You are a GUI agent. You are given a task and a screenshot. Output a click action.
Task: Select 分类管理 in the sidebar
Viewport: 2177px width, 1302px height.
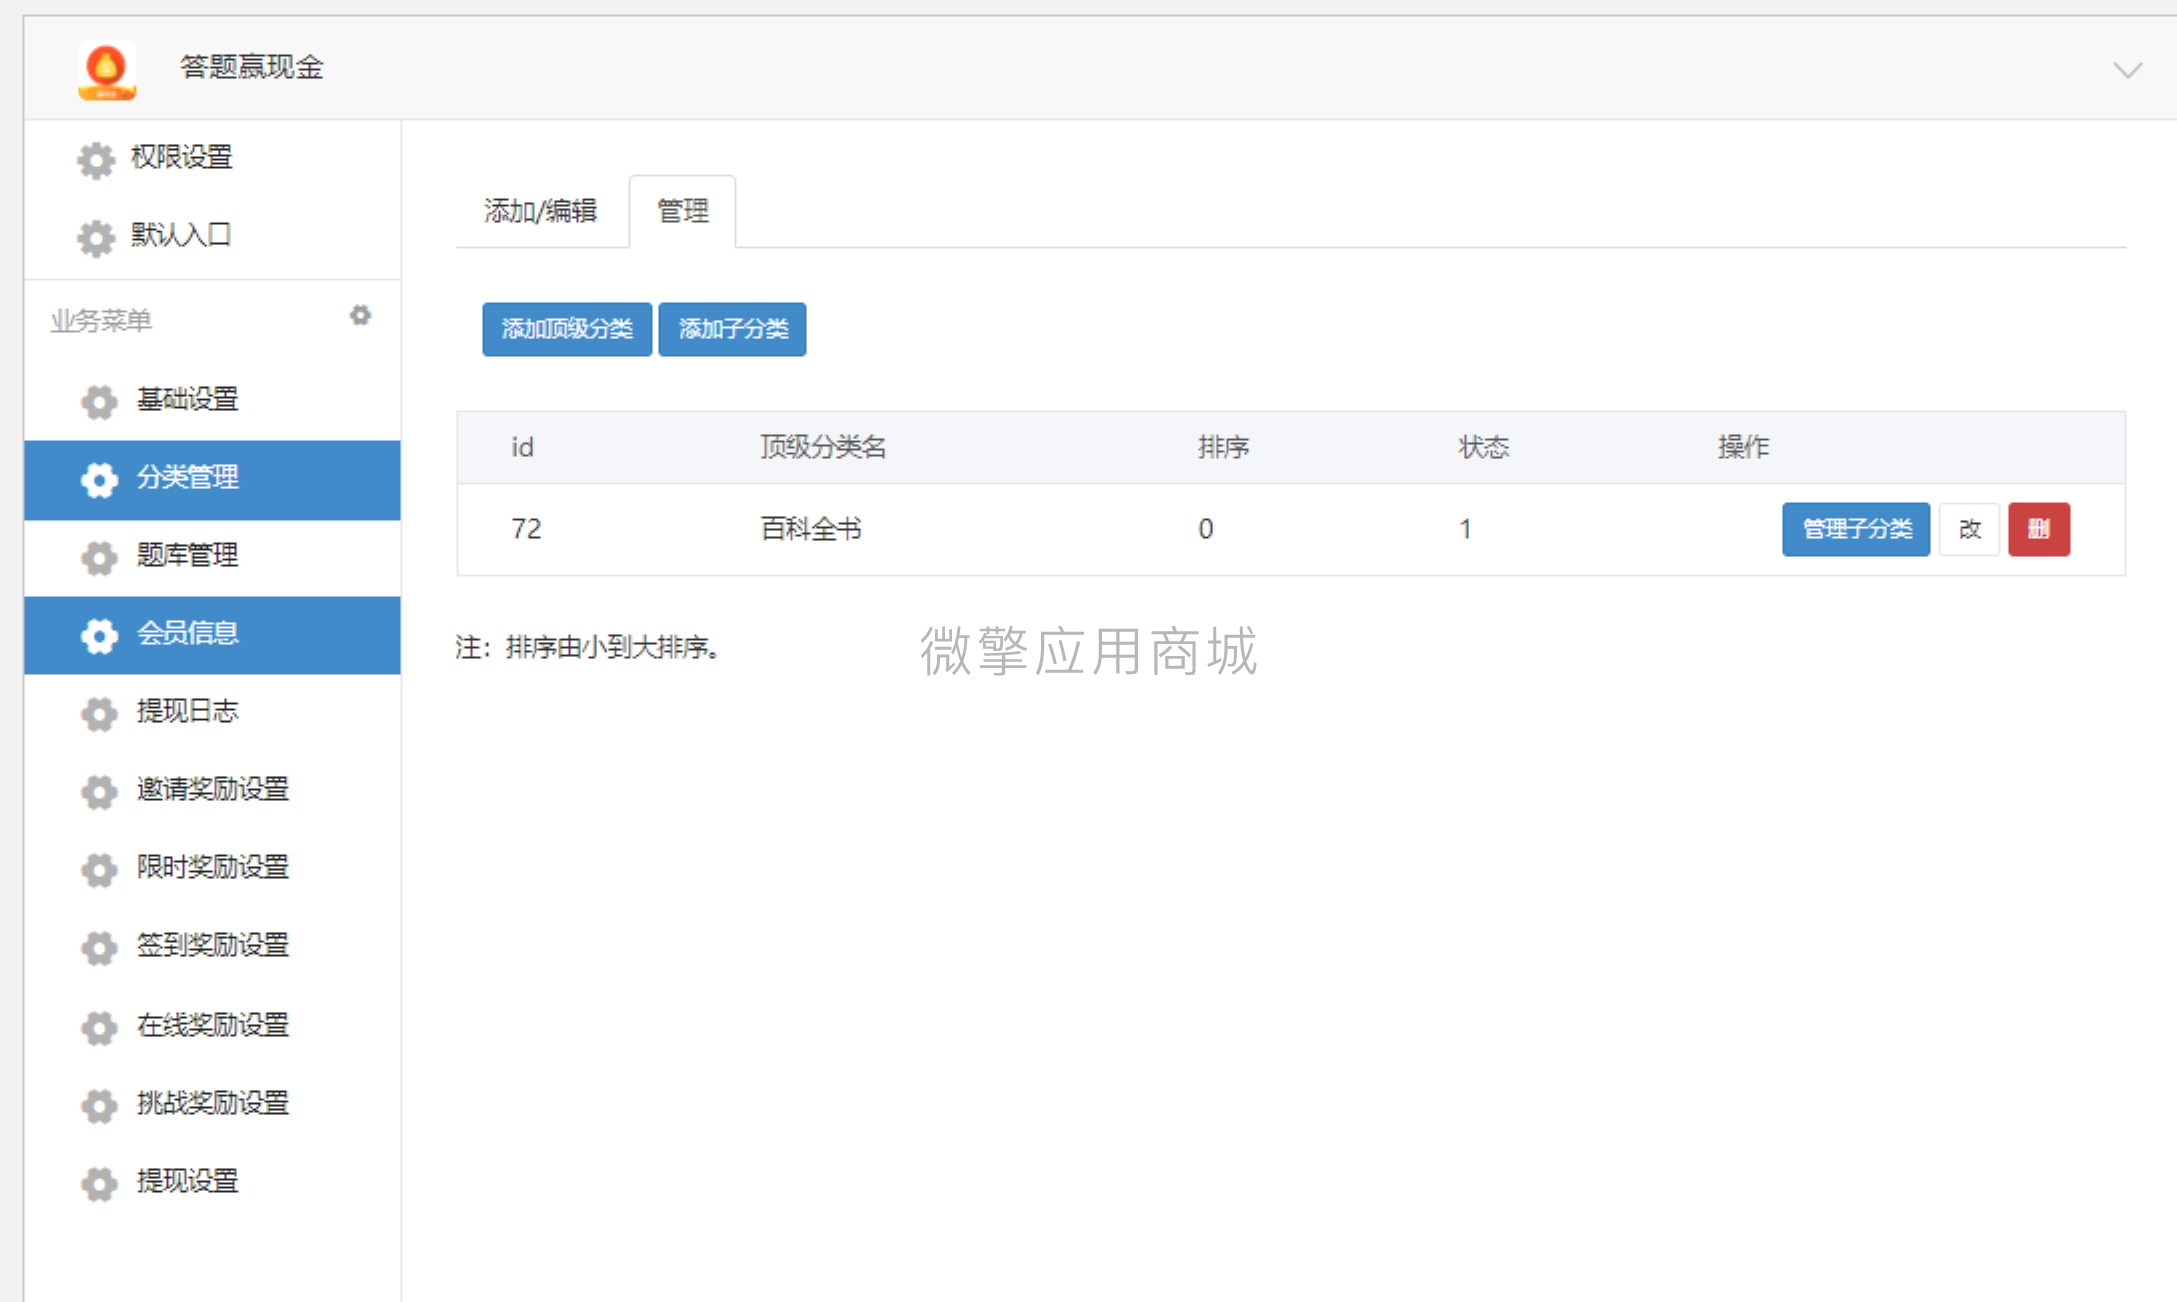pos(213,480)
